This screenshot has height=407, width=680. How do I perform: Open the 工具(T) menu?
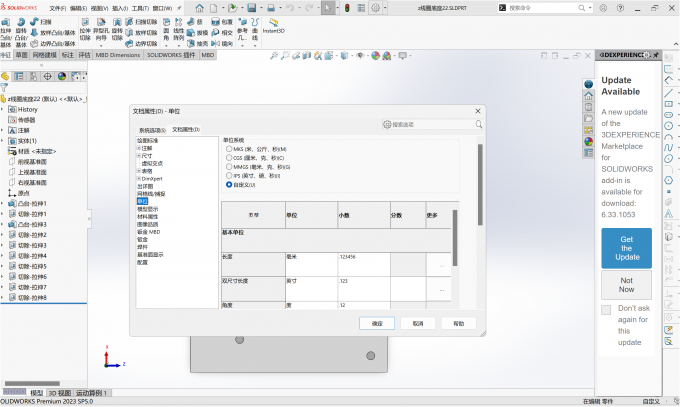pos(140,8)
